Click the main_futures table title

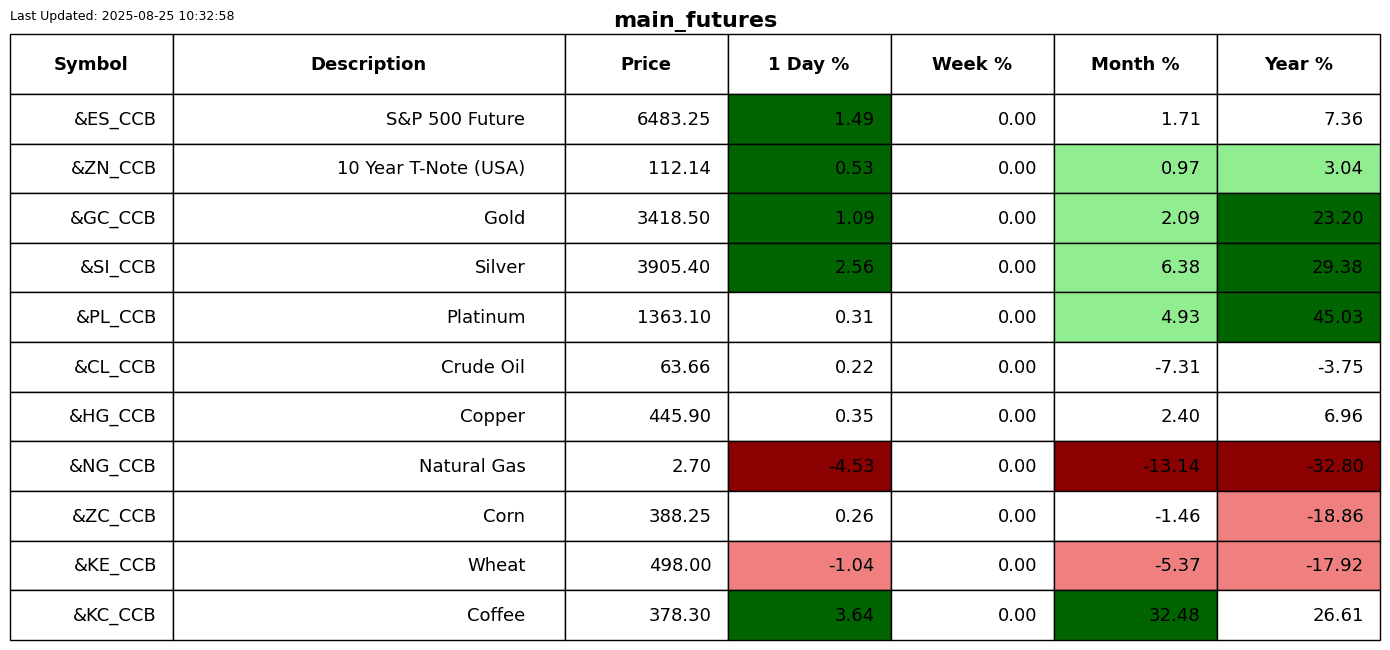click(x=695, y=20)
